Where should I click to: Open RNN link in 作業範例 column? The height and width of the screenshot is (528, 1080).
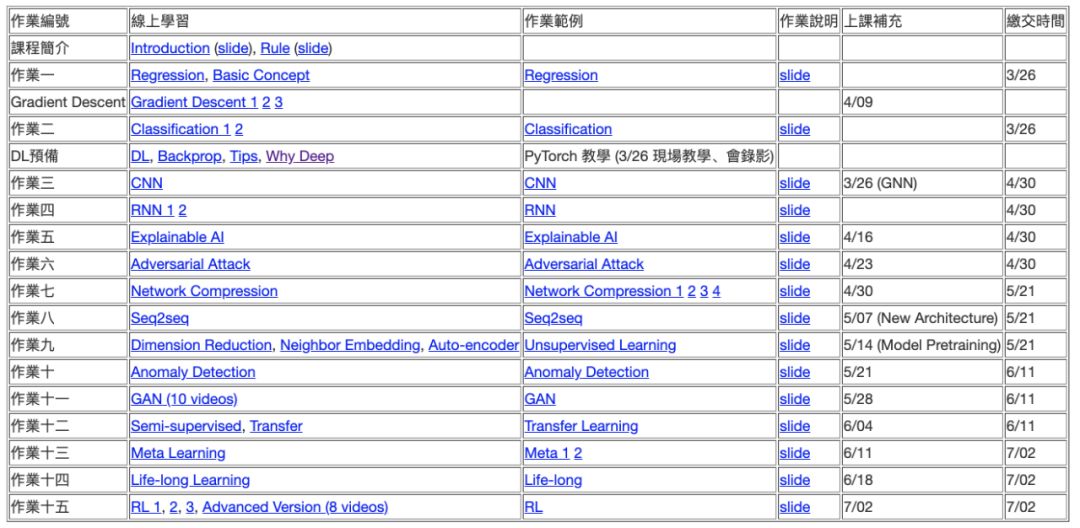tap(539, 210)
